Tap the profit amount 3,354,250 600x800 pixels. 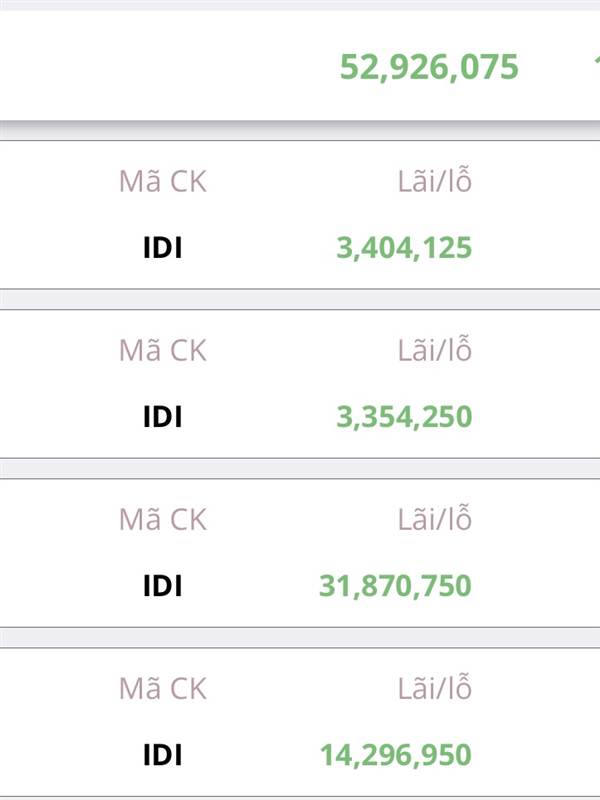coord(404,416)
